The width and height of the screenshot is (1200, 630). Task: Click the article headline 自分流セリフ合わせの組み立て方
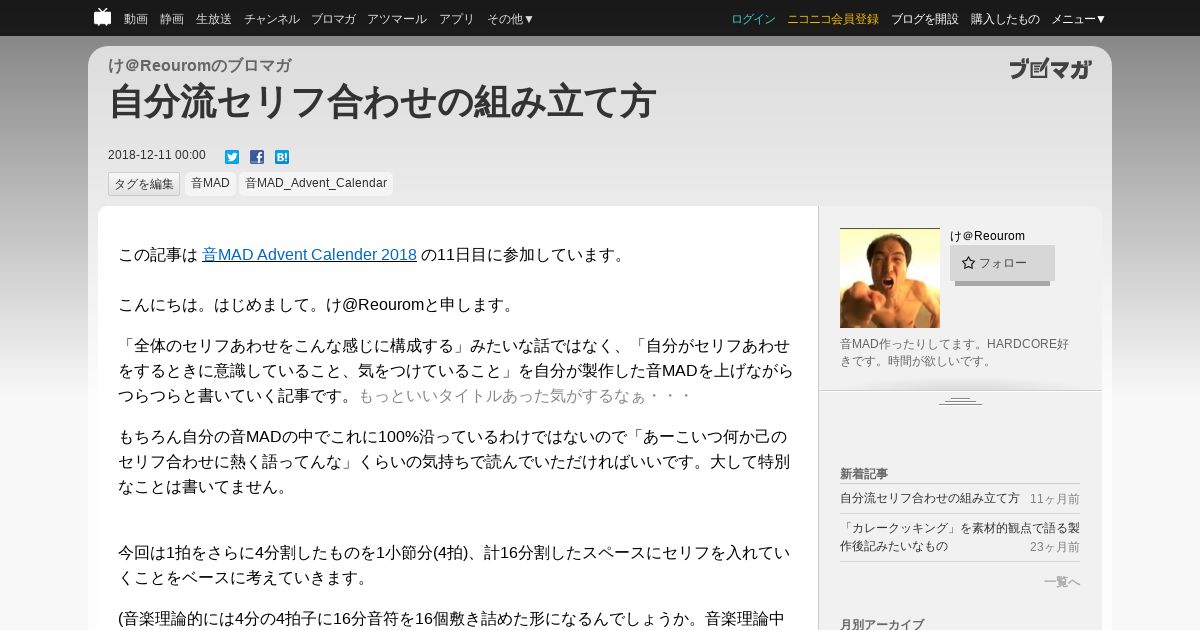point(382,103)
